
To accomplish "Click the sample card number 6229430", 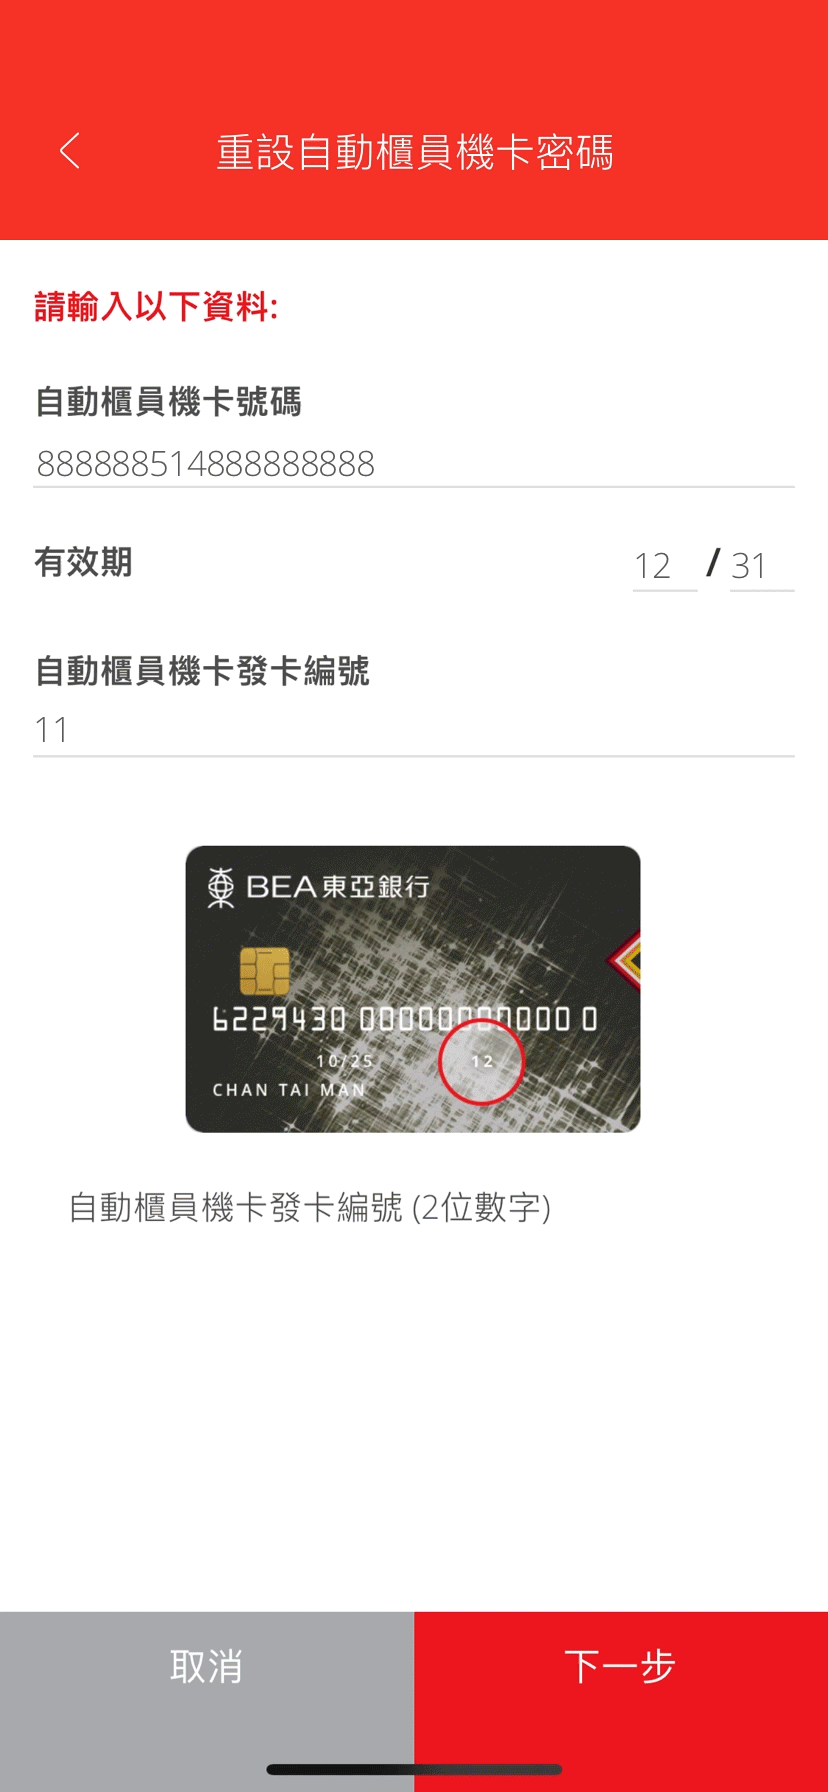I will coord(279,1019).
